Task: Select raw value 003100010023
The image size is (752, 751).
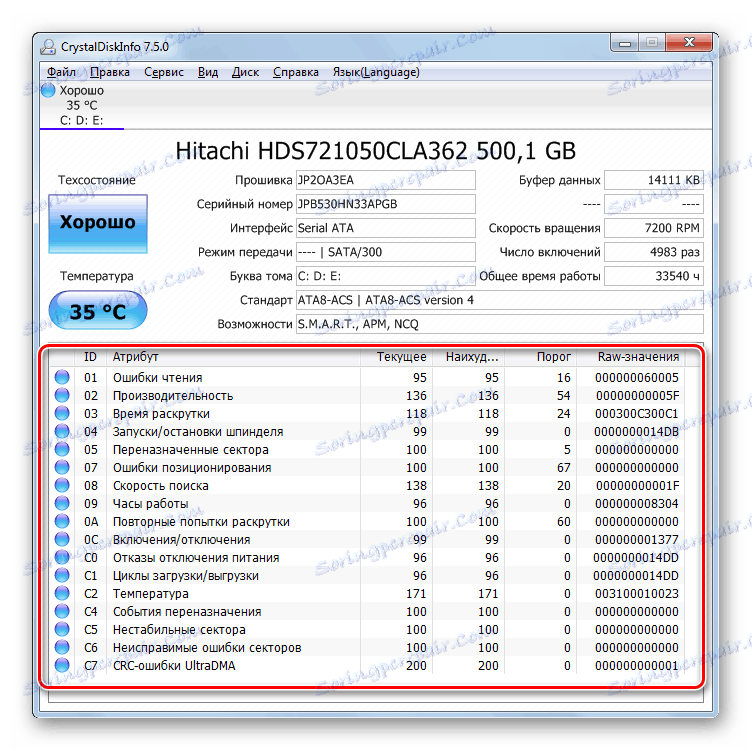Action: coord(636,593)
